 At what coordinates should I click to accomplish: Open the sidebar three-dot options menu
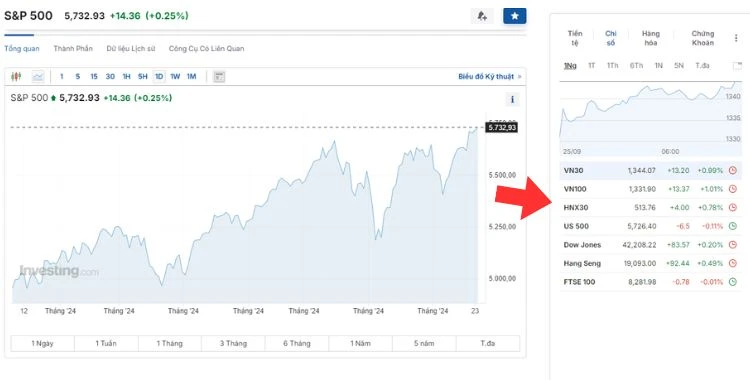(x=736, y=38)
